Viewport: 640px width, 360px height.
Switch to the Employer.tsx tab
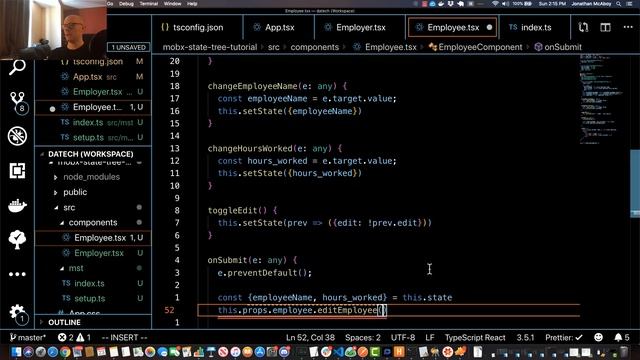point(360,27)
